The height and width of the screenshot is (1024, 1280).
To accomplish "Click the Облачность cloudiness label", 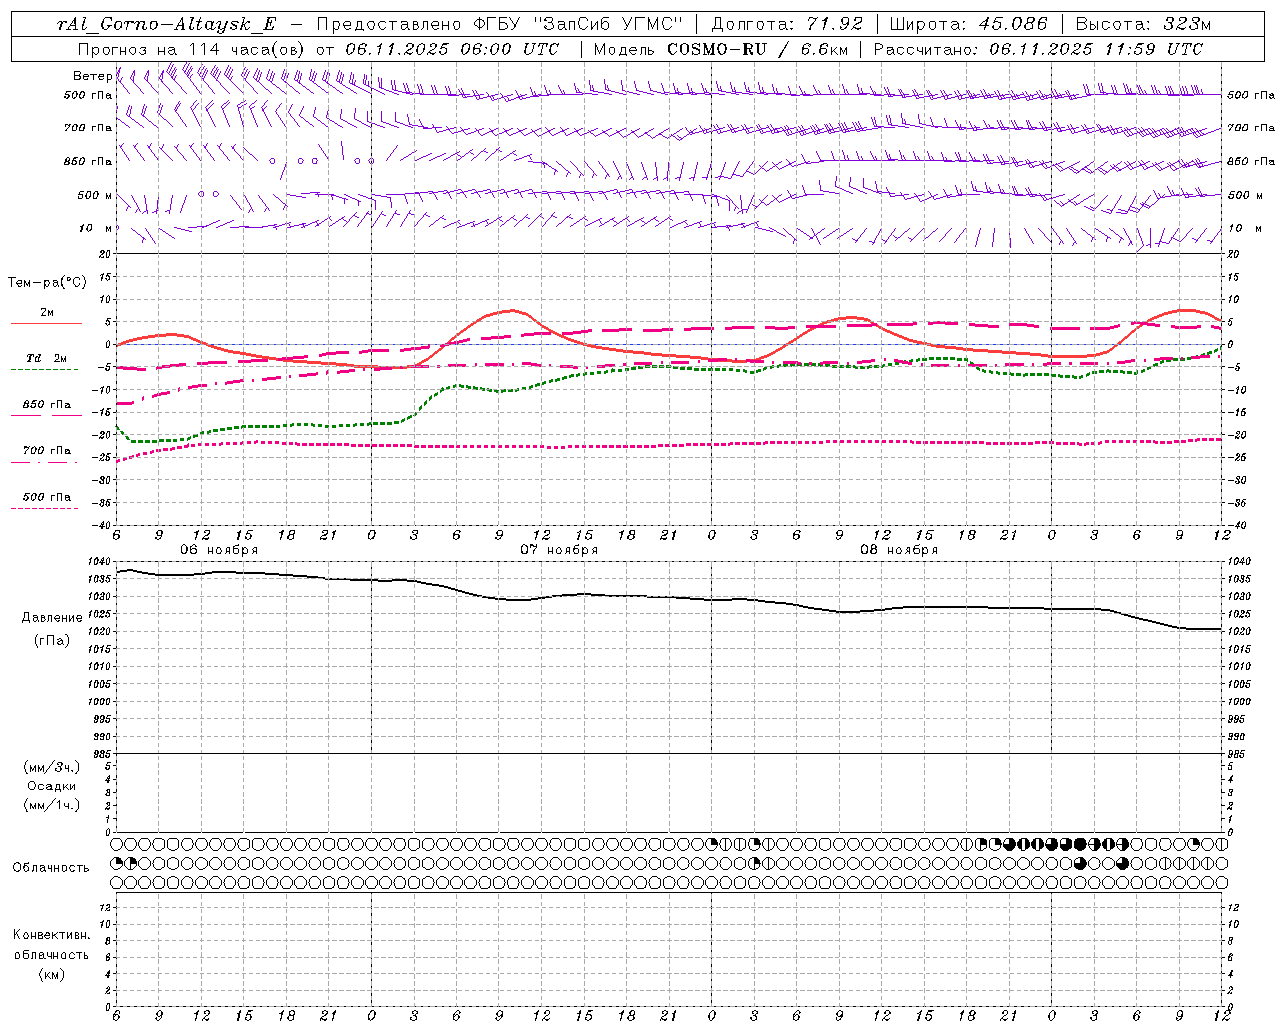I will (x=50, y=867).
